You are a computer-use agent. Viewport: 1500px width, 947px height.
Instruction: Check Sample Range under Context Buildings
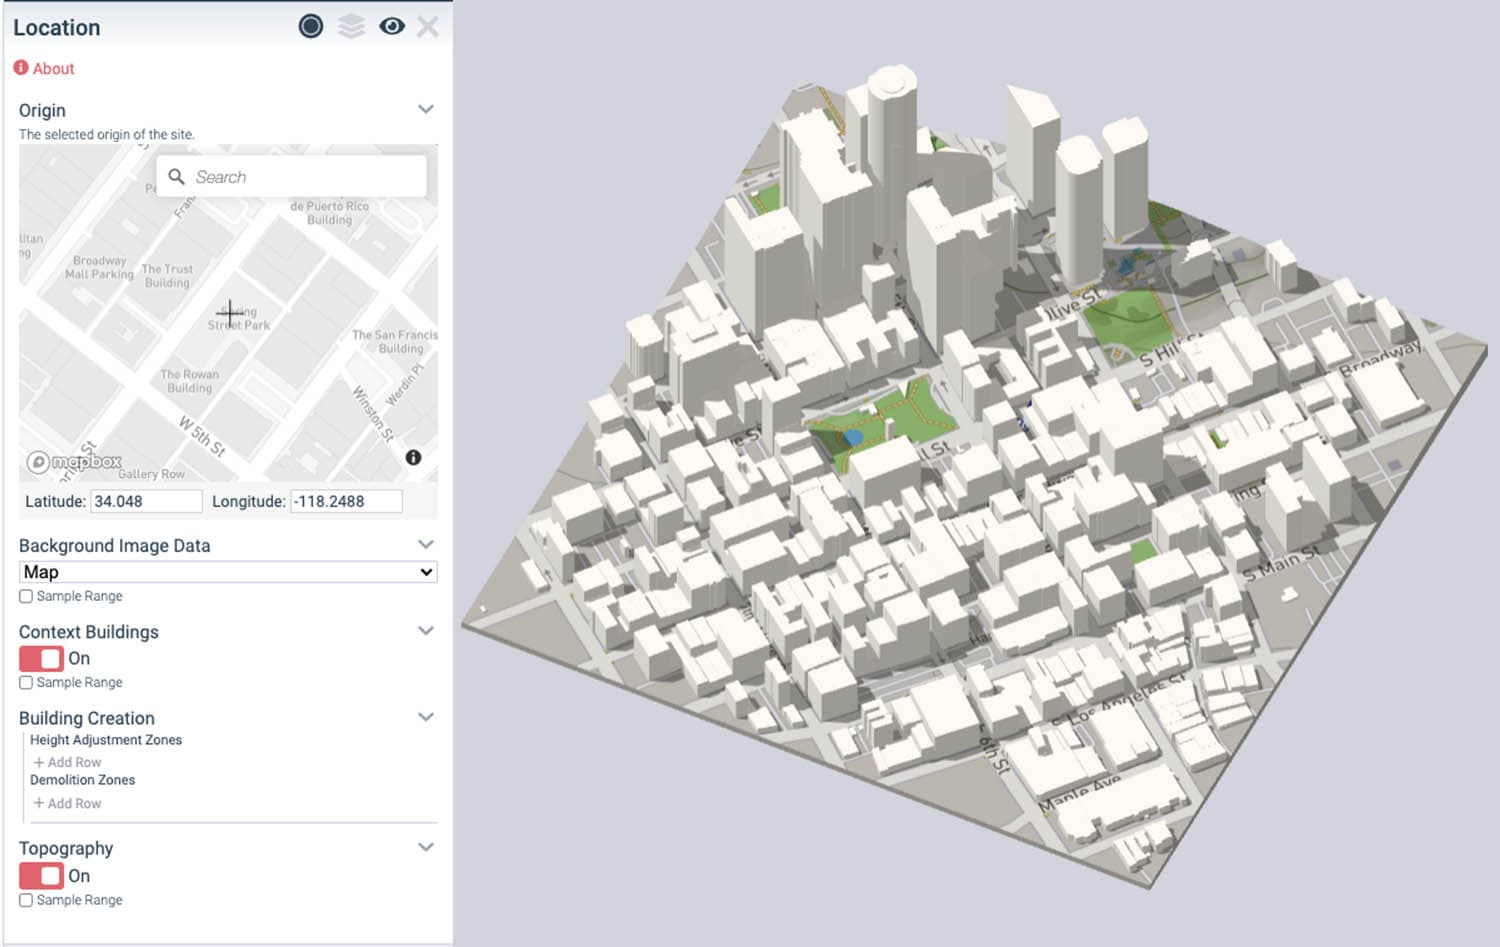tap(25, 682)
